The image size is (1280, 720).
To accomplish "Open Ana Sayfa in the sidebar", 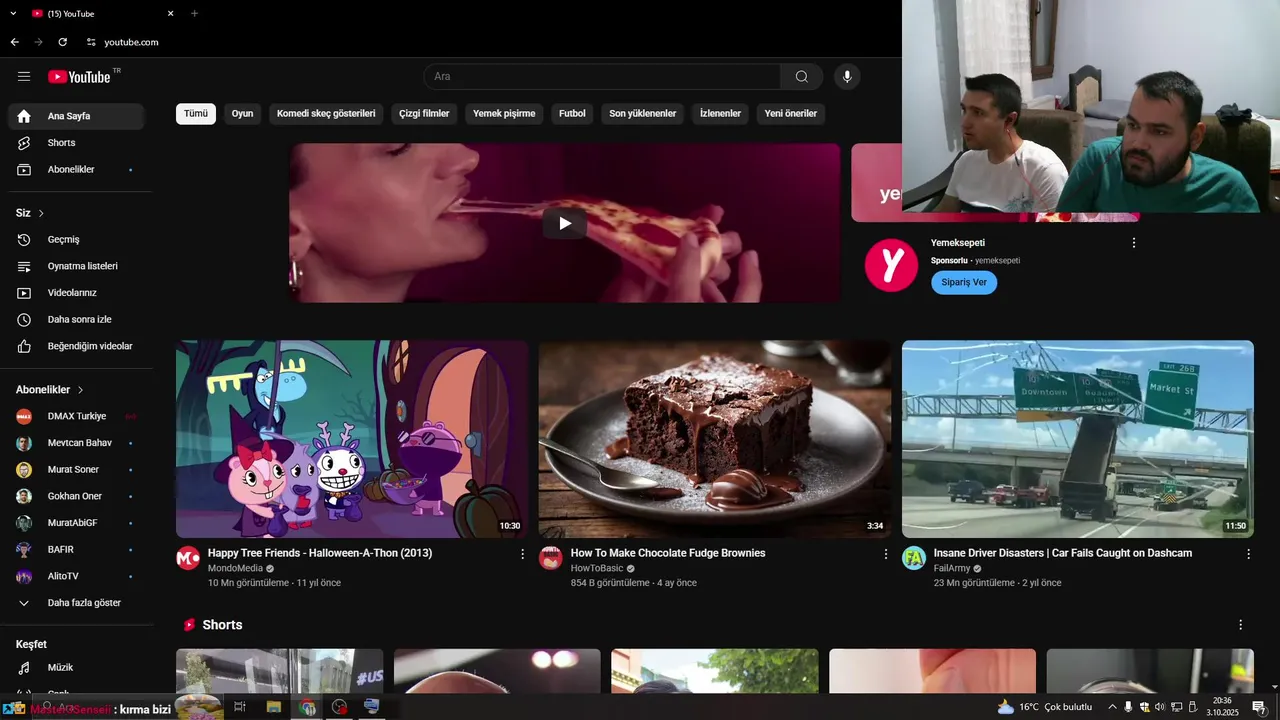I will [x=76, y=116].
